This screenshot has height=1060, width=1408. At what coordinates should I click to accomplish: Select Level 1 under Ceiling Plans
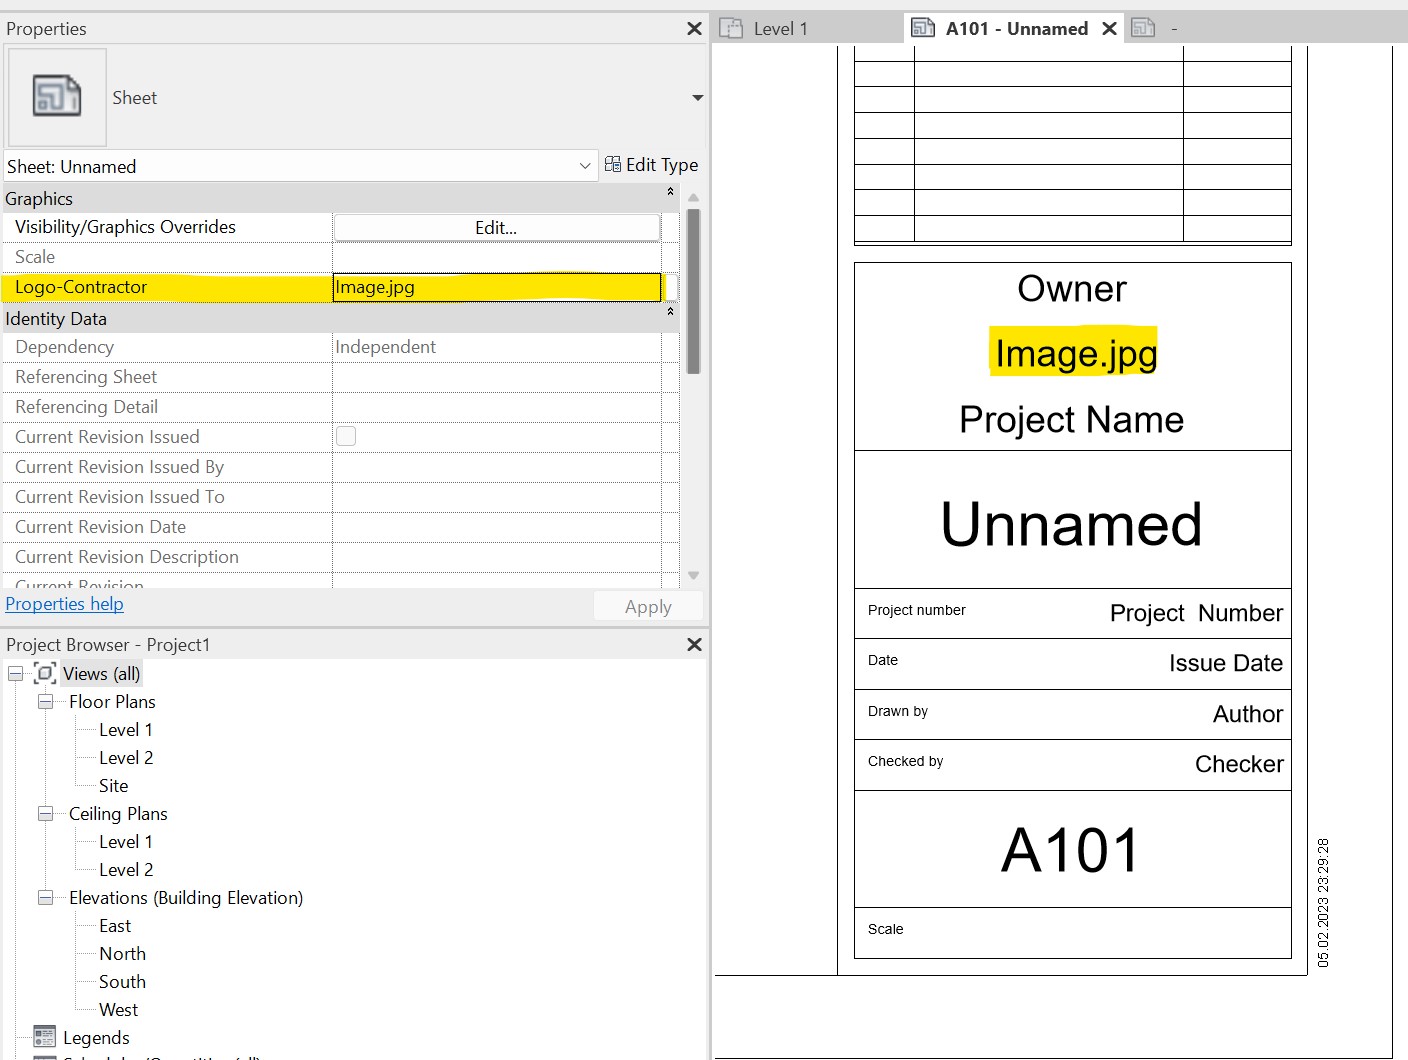pyautogui.click(x=126, y=842)
